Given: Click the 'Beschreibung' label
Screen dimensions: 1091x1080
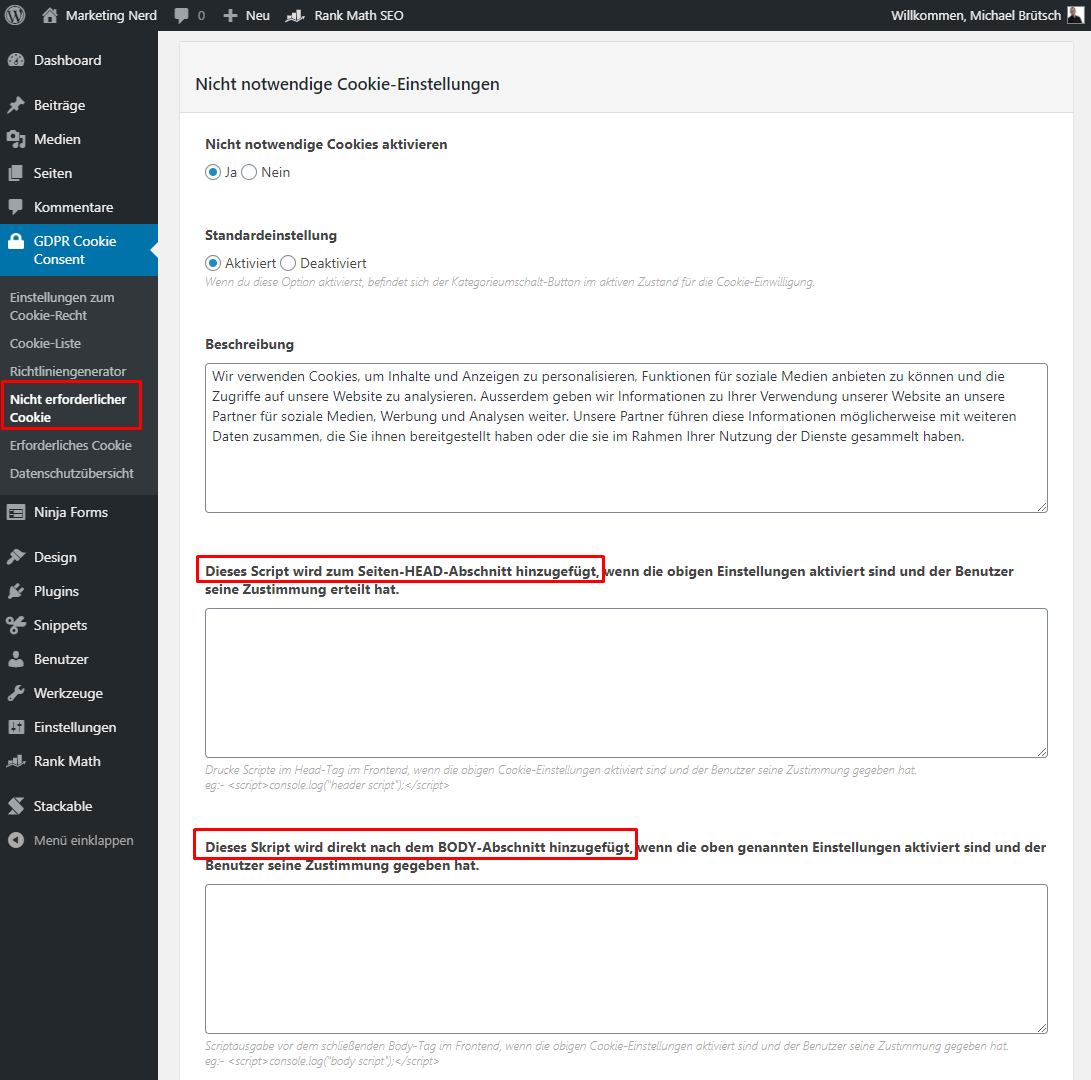Looking at the screenshot, I should pyautogui.click(x=249, y=344).
